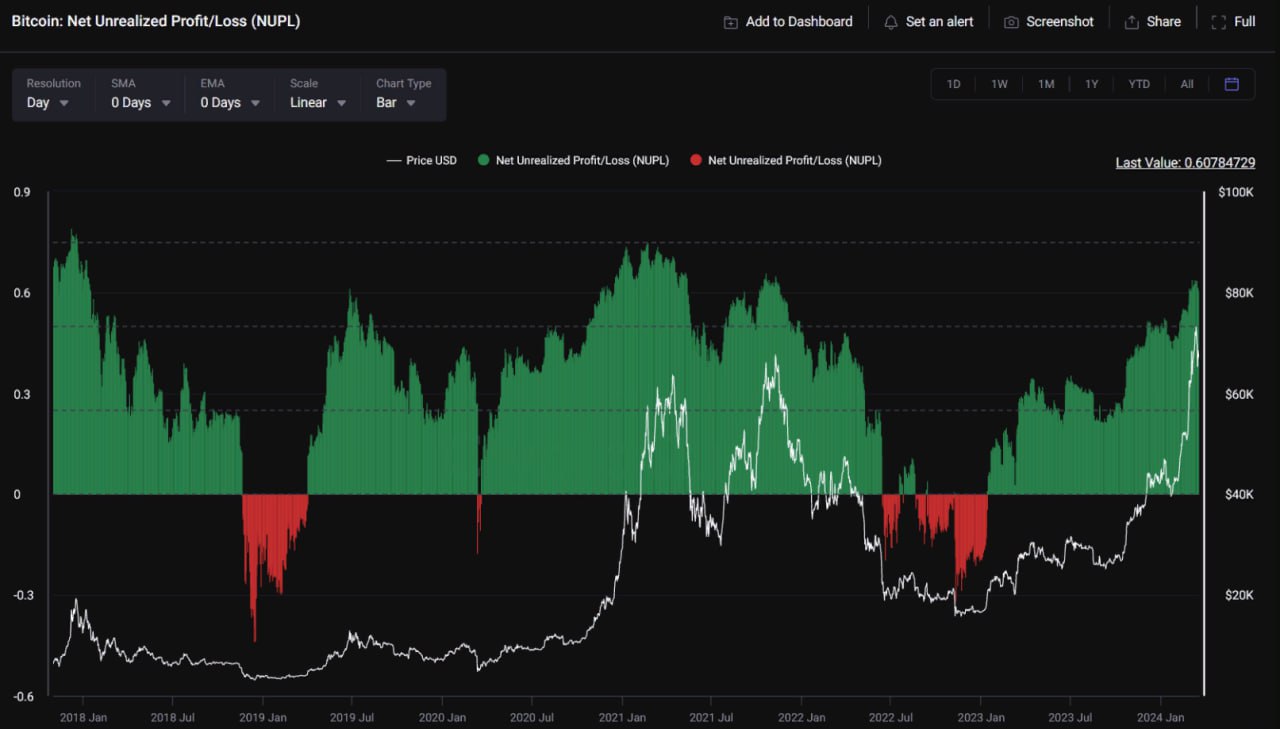This screenshot has width=1280, height=729.
Task: Click the 0.9 left axis label
Action: pos(21,192)
